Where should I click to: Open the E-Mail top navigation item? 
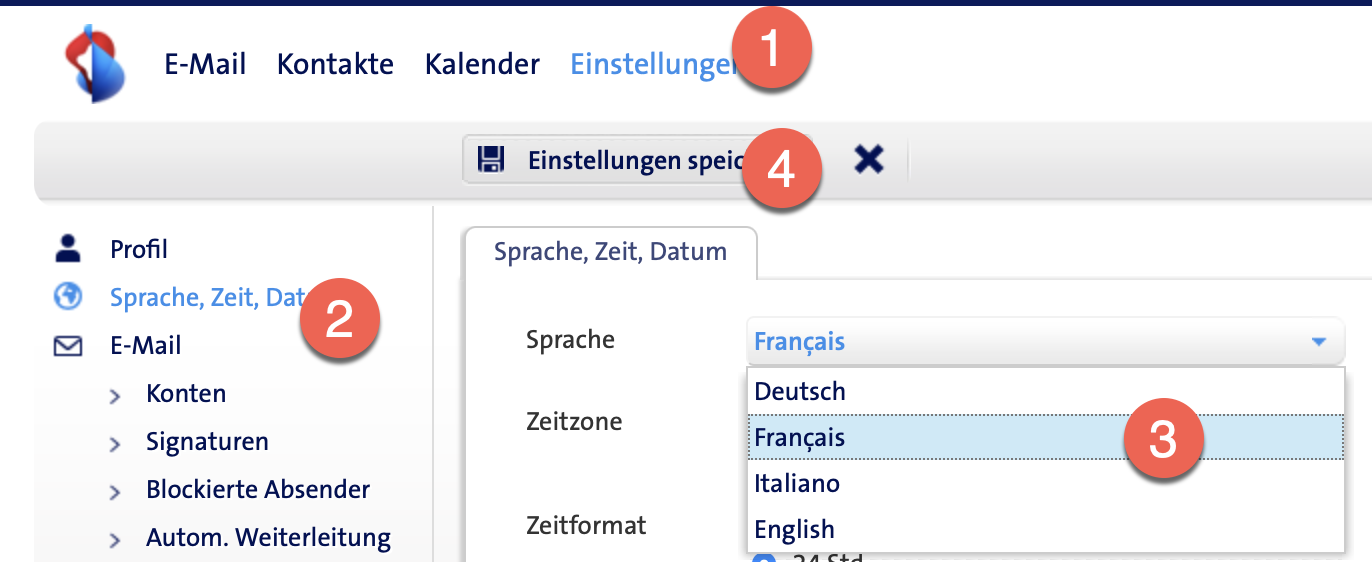point(205,64)
